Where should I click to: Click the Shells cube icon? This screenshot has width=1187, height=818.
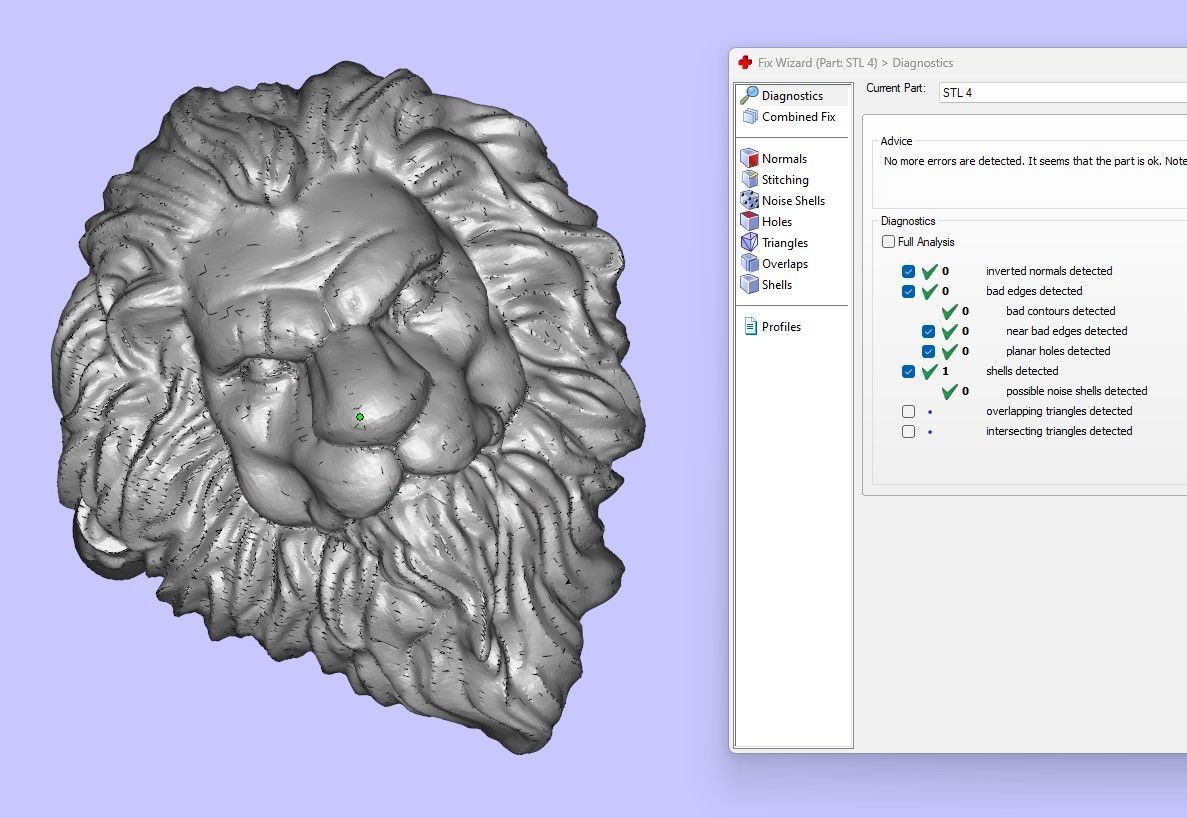click(749, 285)
